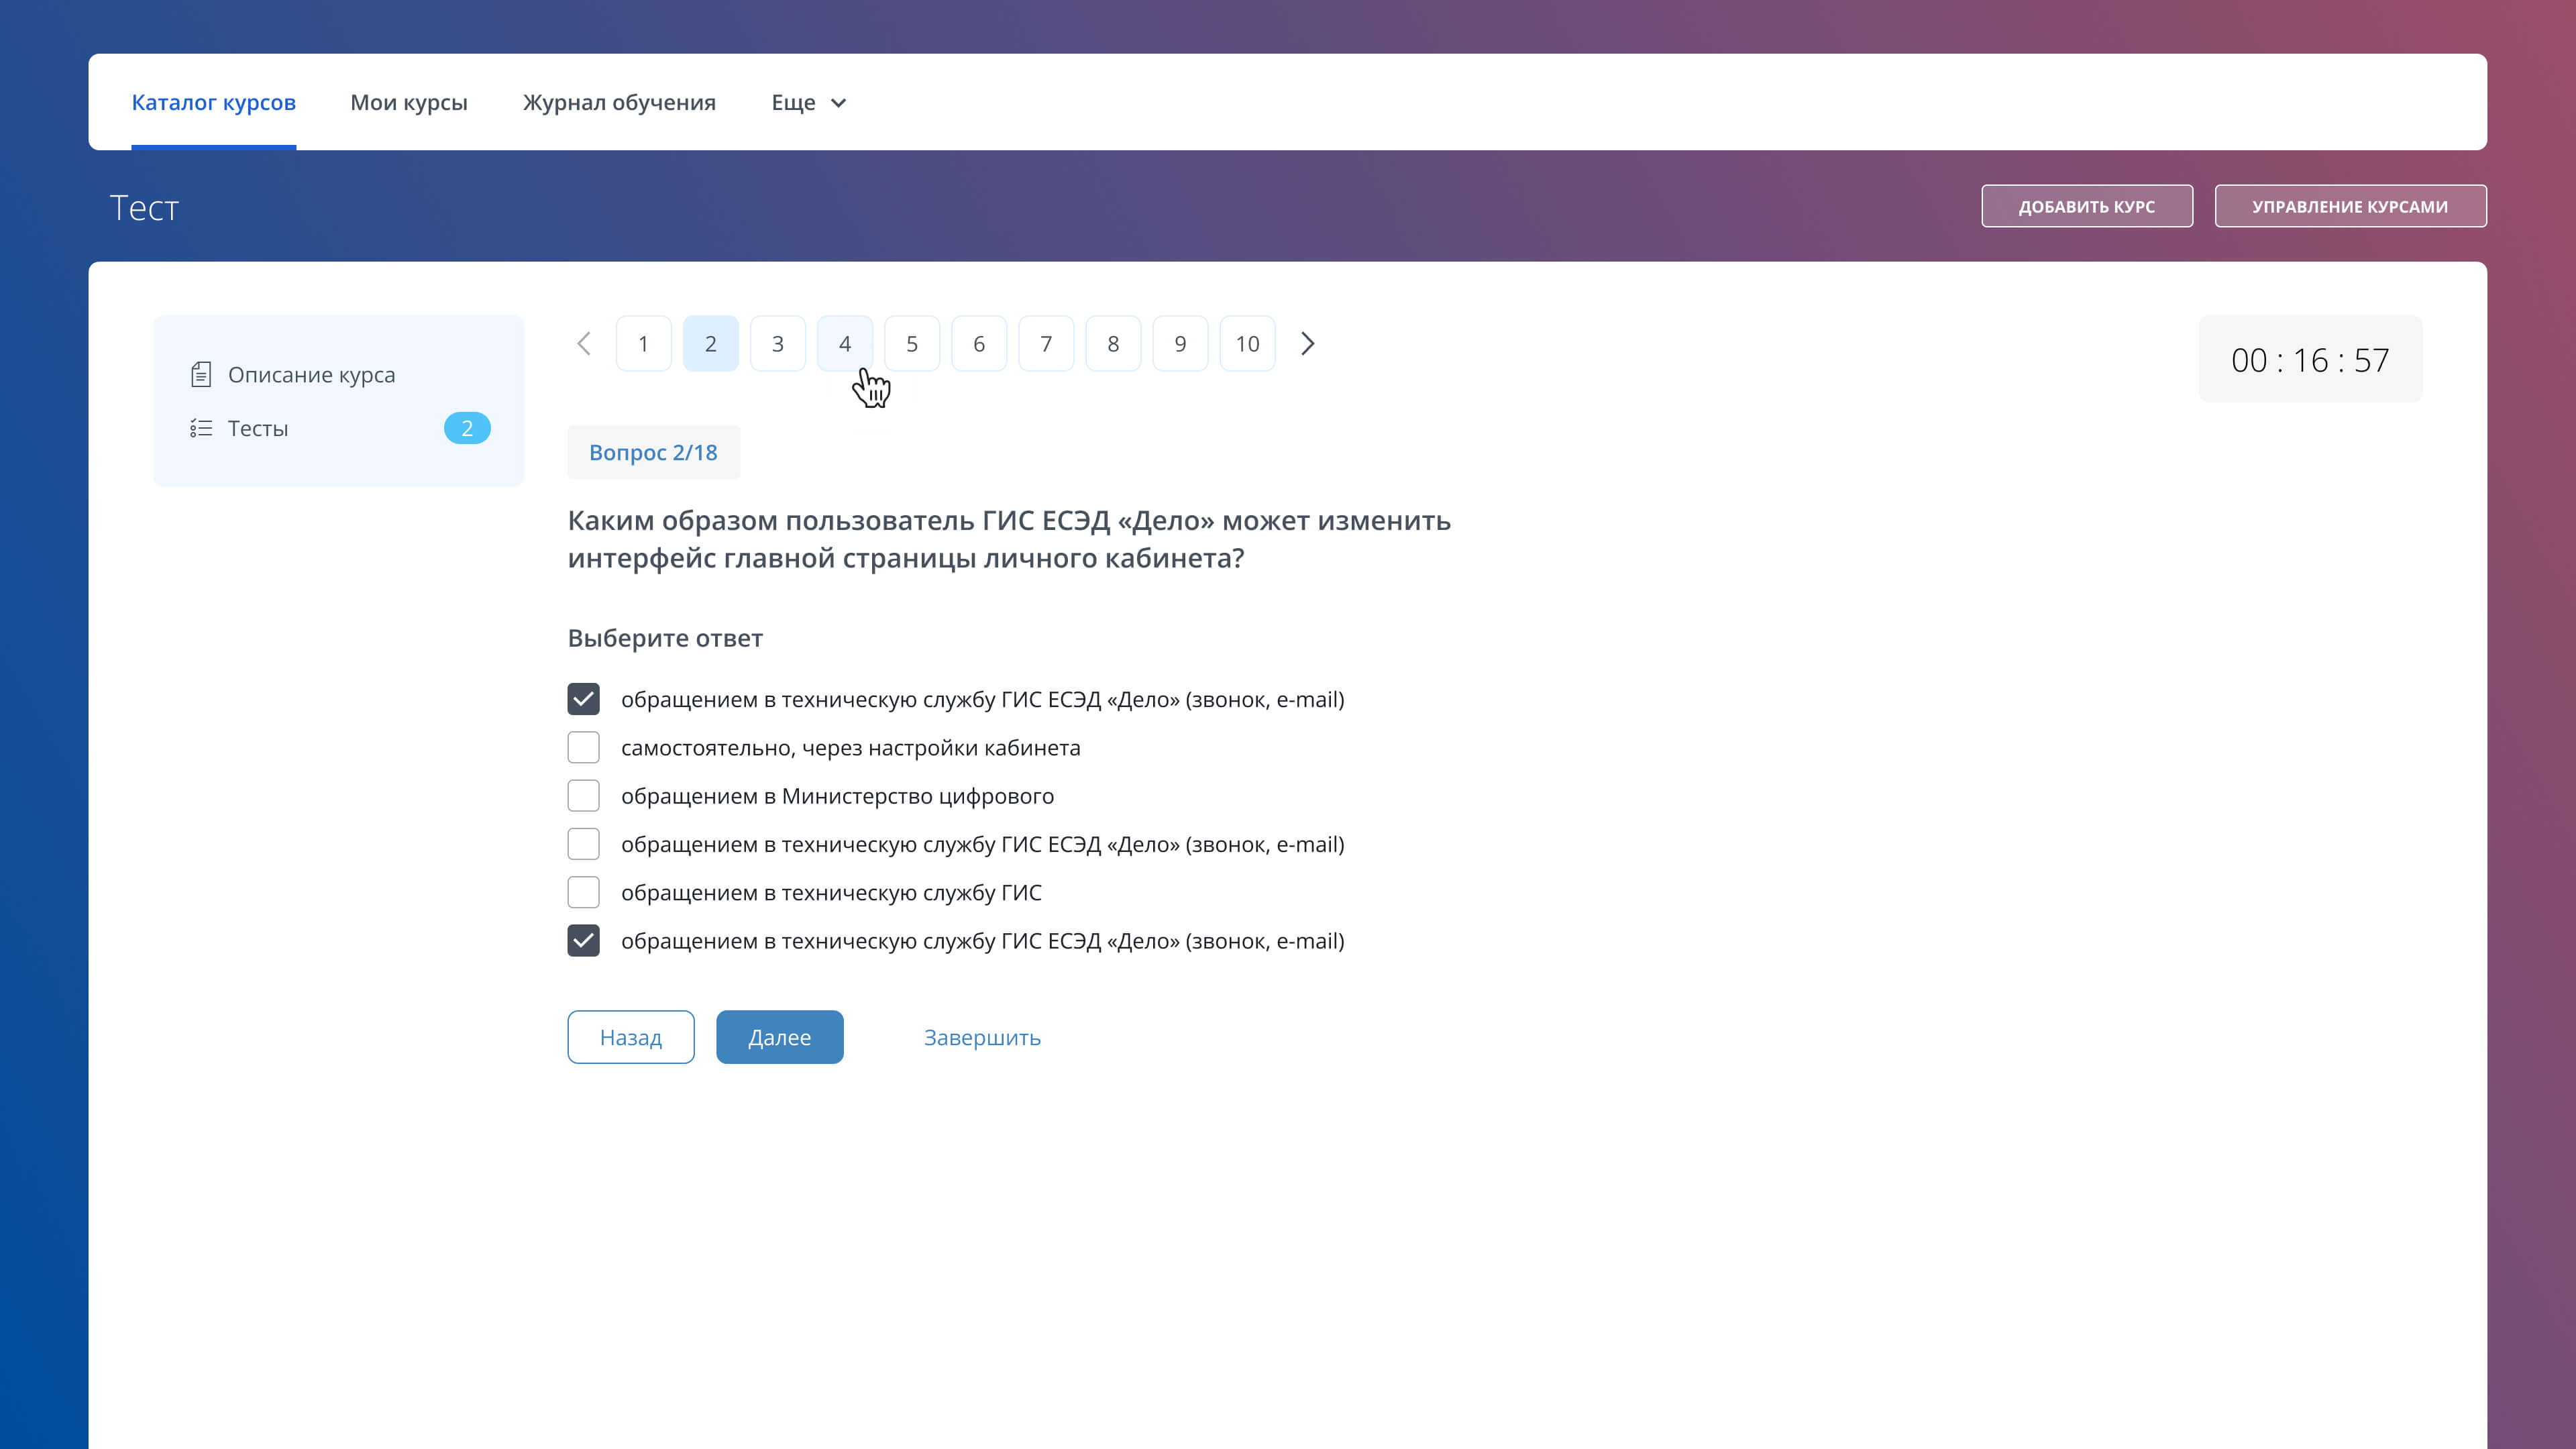The image size is (2576, 1449).
Task: Open the Каталог курсов tab
Action: 213,103
